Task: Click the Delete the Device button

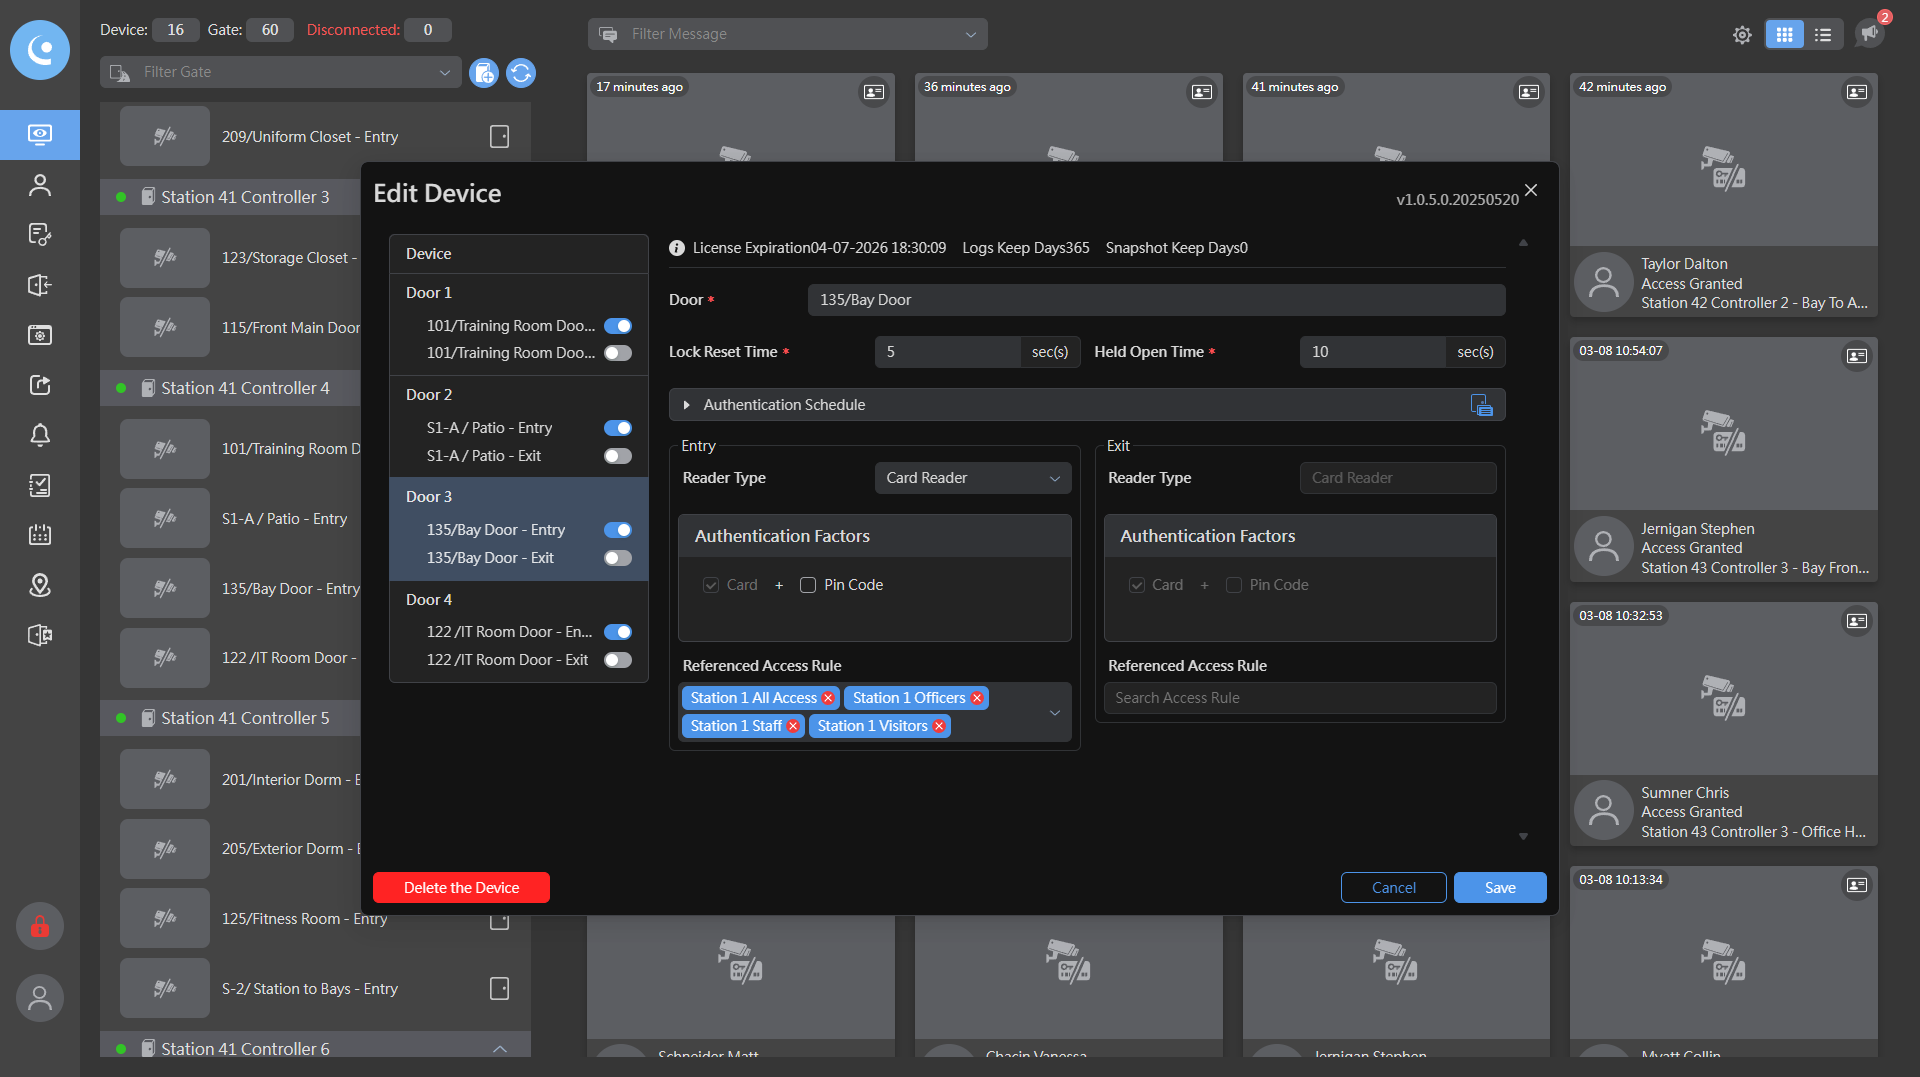Action: [461, 888]
